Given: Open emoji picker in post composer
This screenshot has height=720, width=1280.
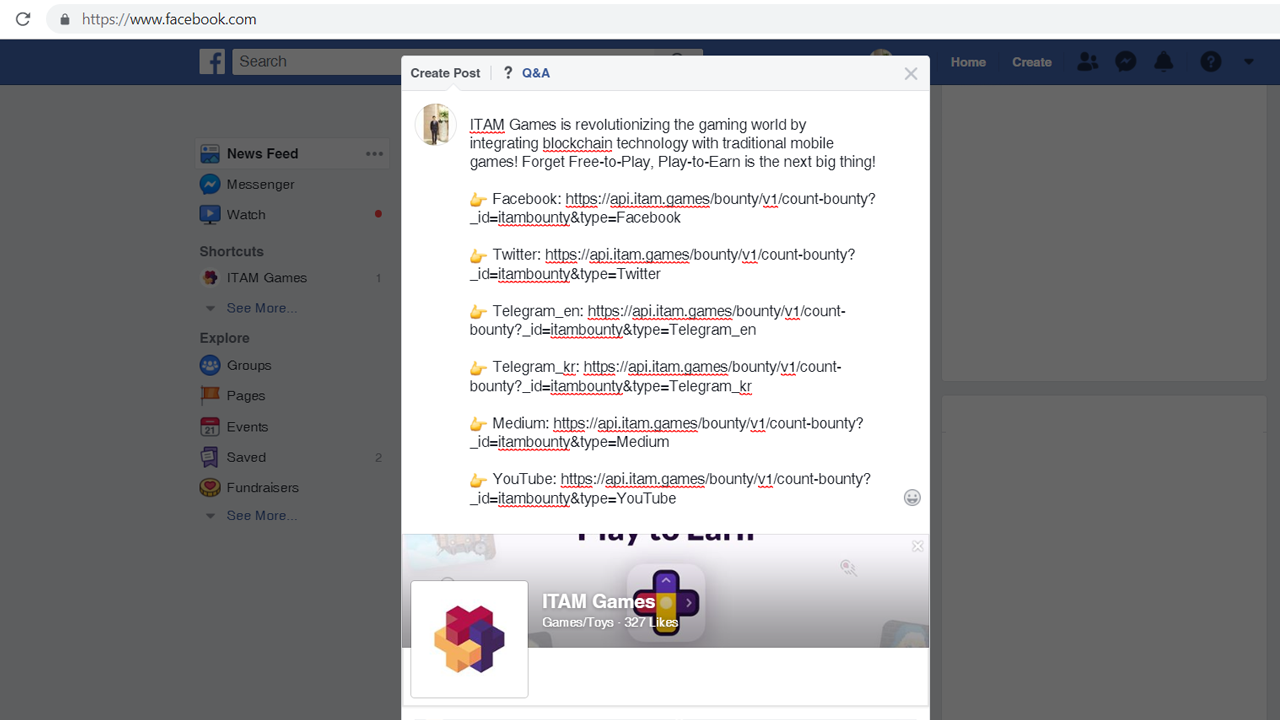Looking at the screenshot, I should (x=912, y=498).
